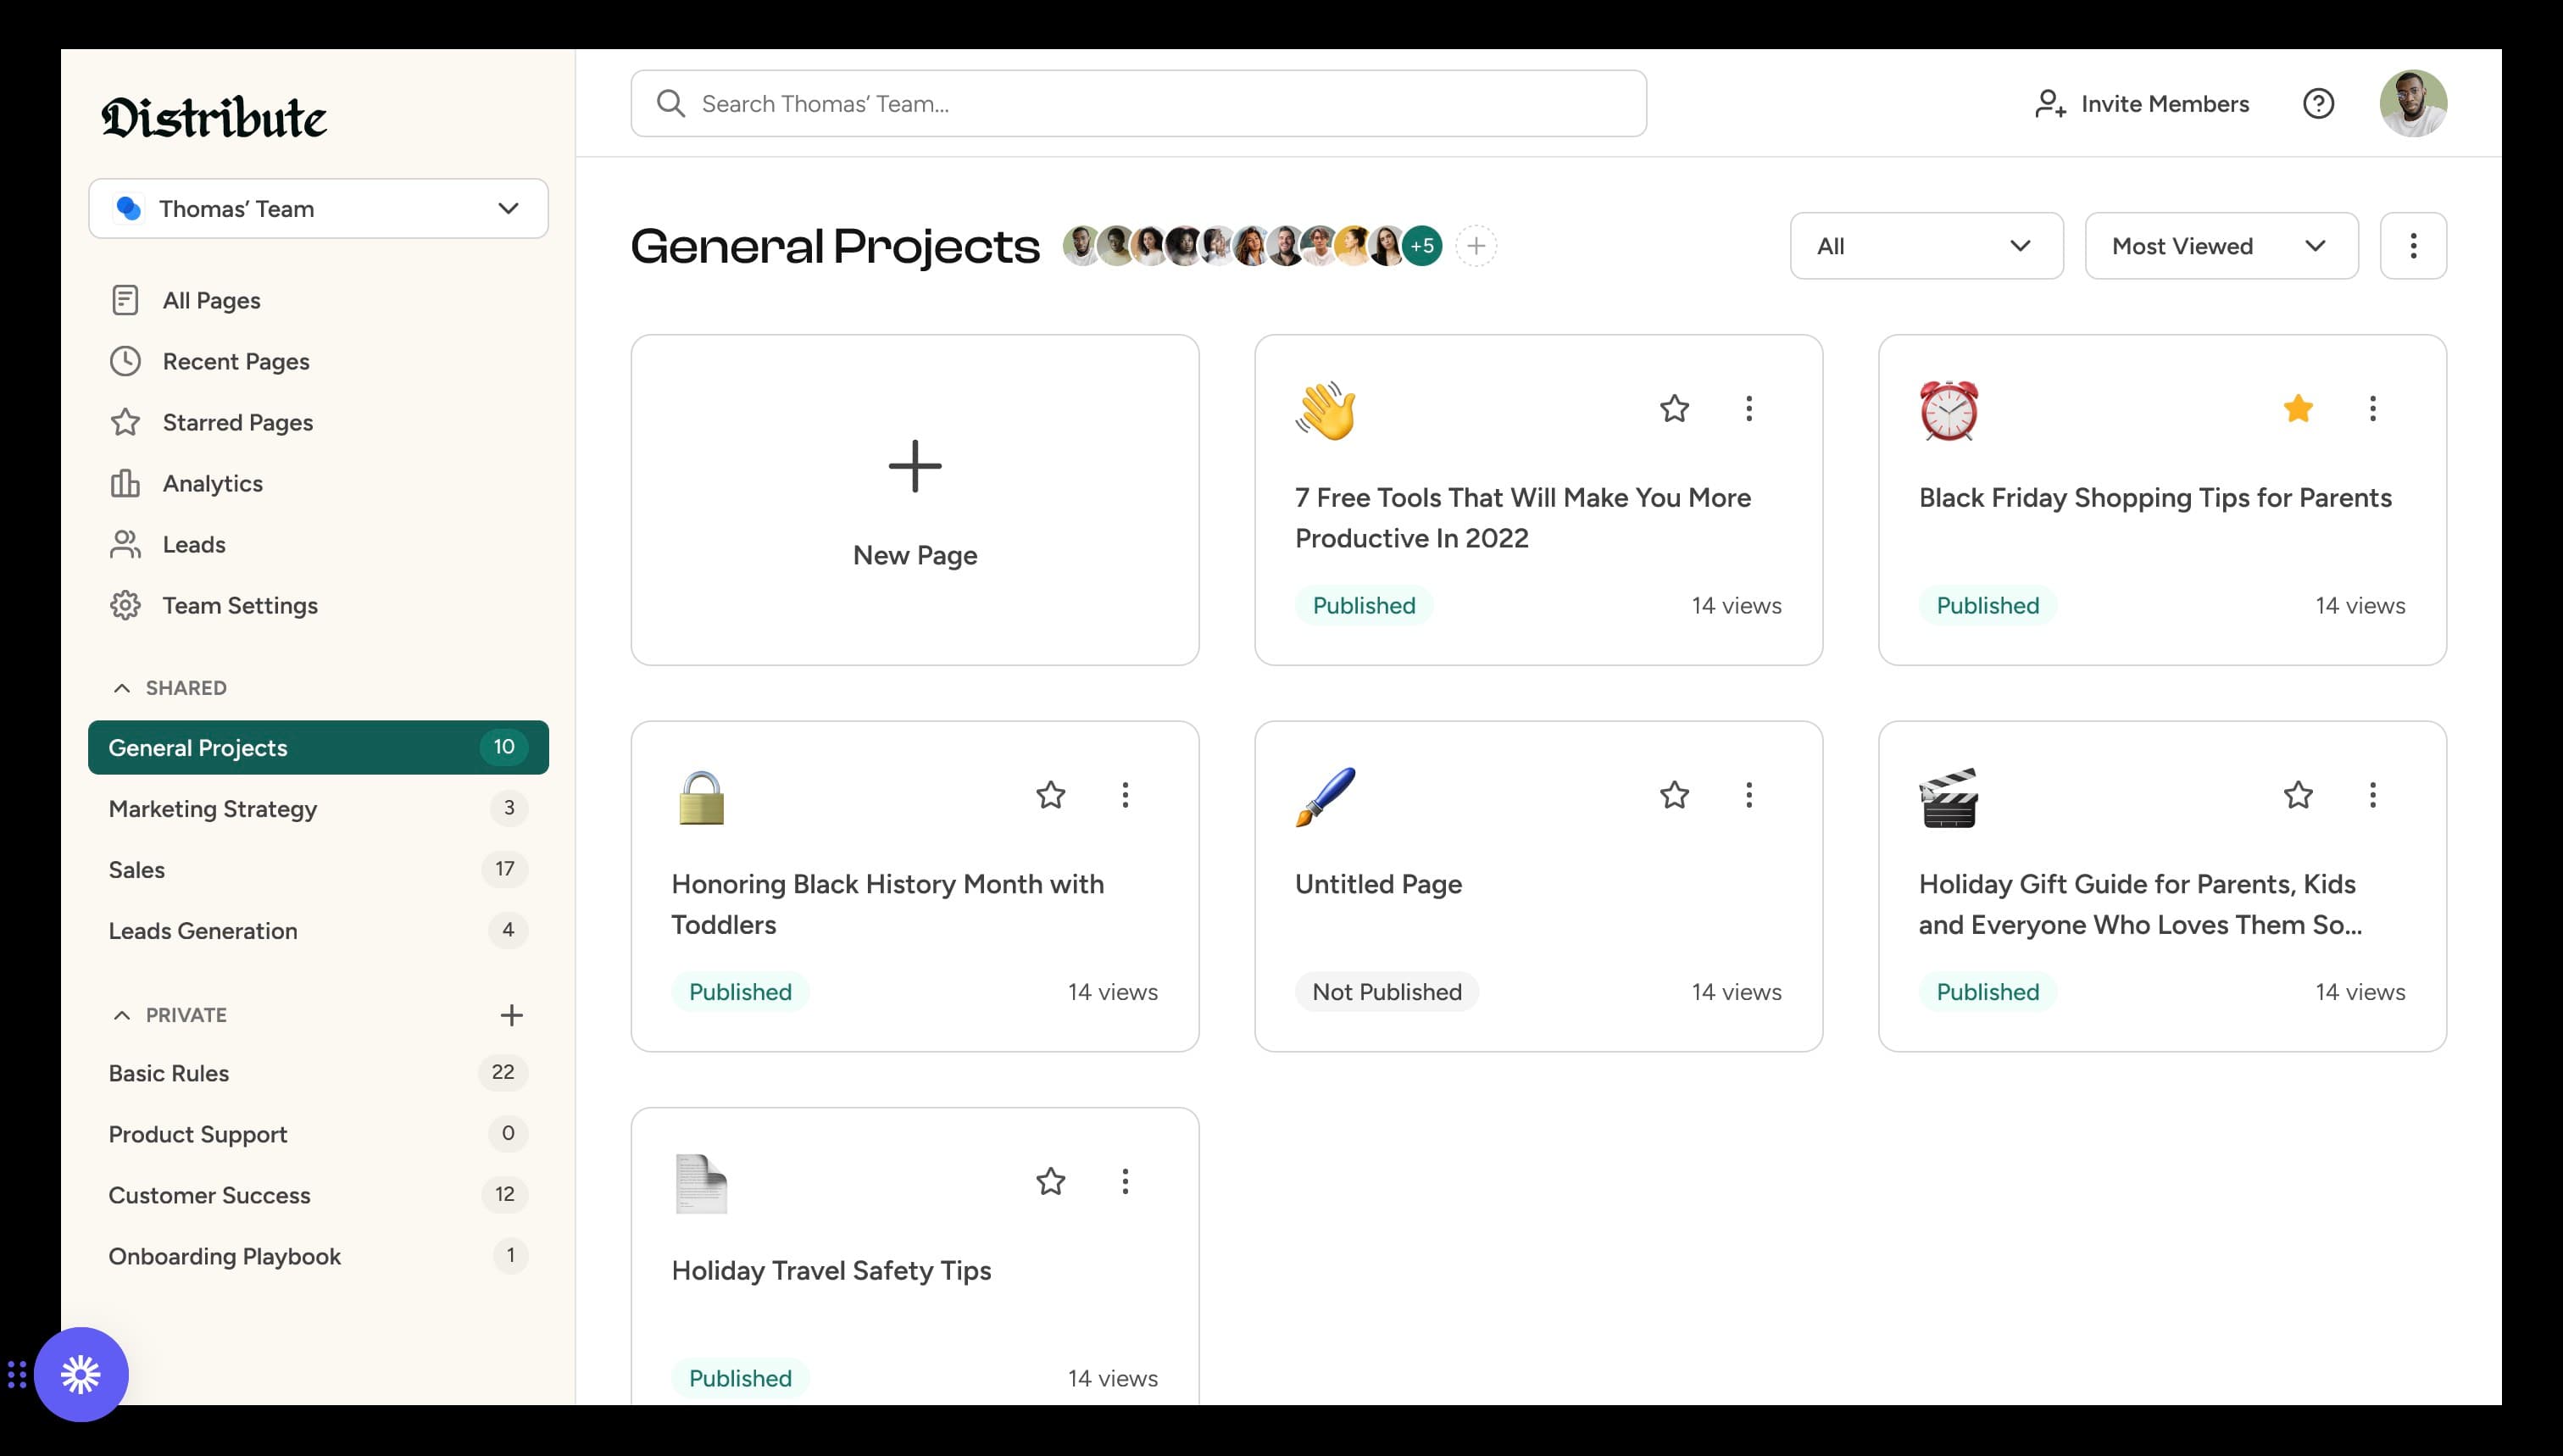Screen dimensions: 2563x1456
Task: Open options for Holiday Travel Safety card
Action: [1125, 1181]
